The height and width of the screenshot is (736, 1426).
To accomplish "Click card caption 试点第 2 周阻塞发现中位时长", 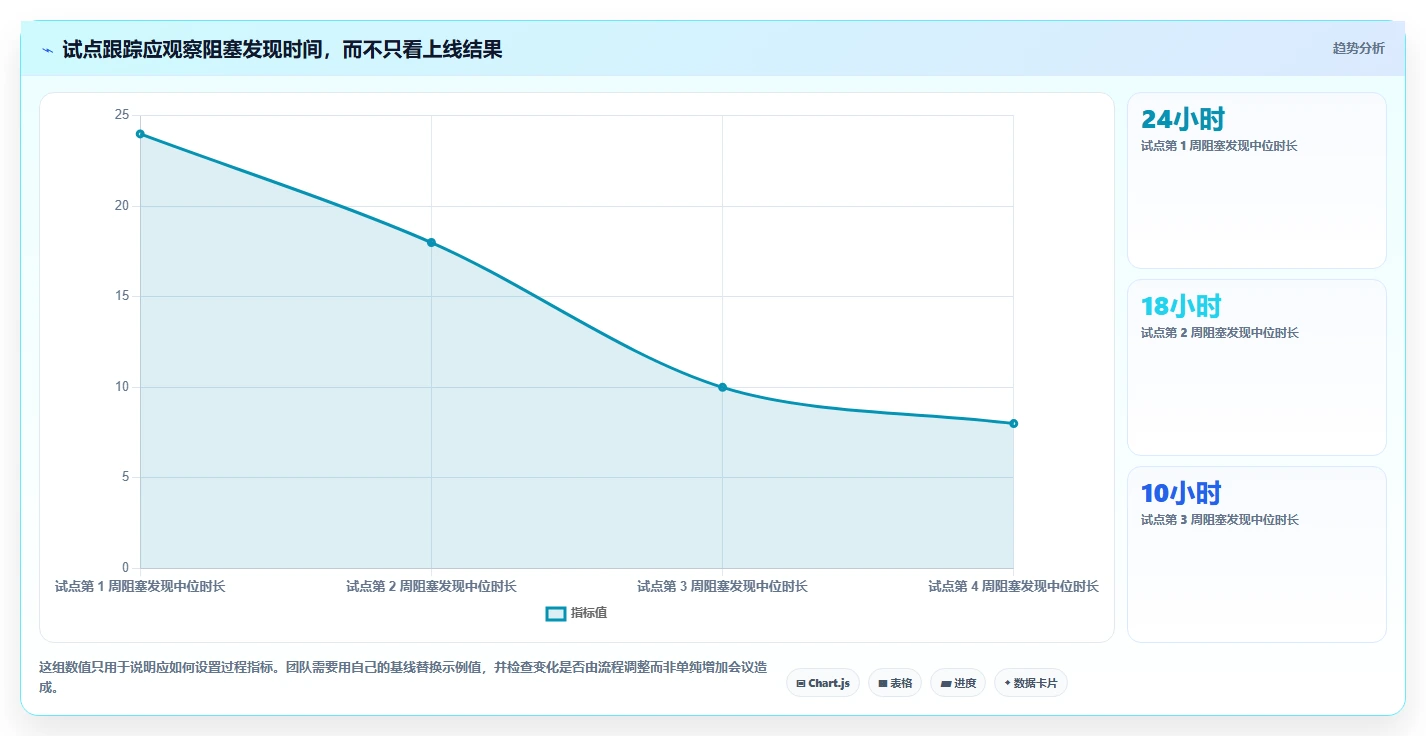I will (x=1219, y=333).
